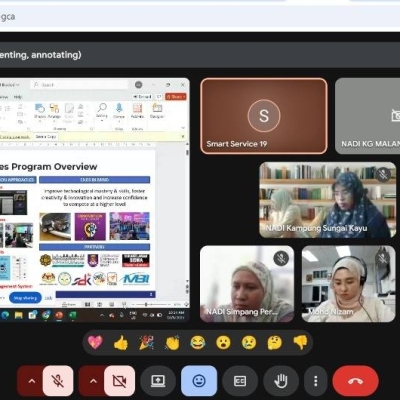Click the present screen icon

[x=158, y=381]
